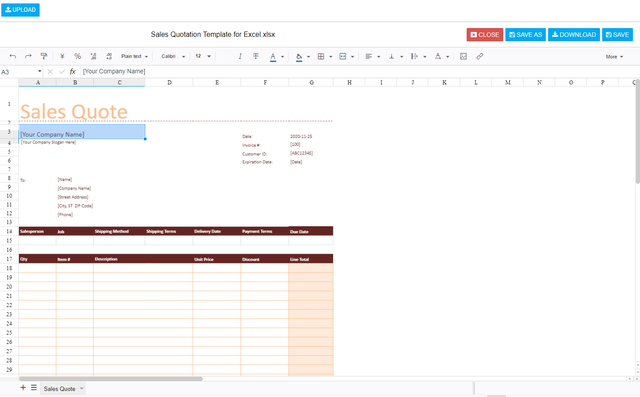Expand vertical align options arrow

401,56
